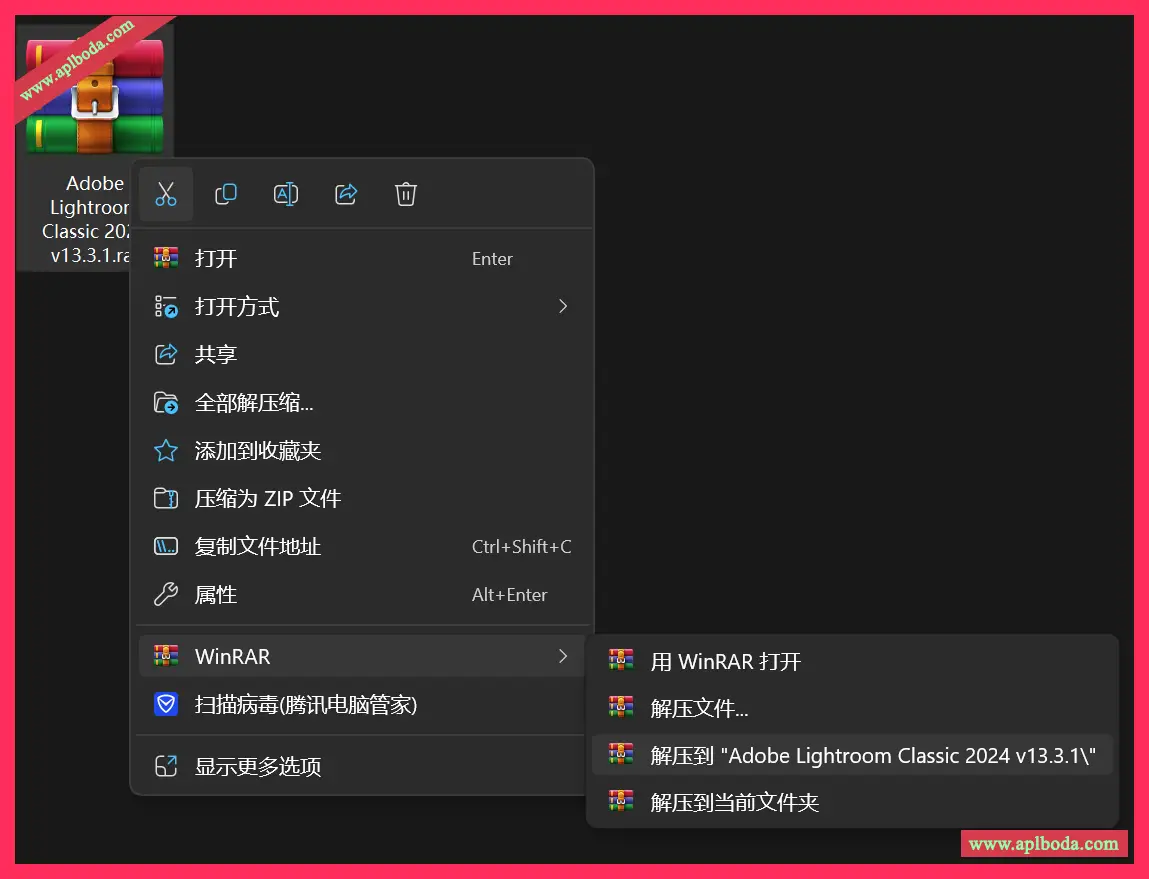Click the Cut scissors icon
This screenshot has width=1149, height=879.
point(166,194)
